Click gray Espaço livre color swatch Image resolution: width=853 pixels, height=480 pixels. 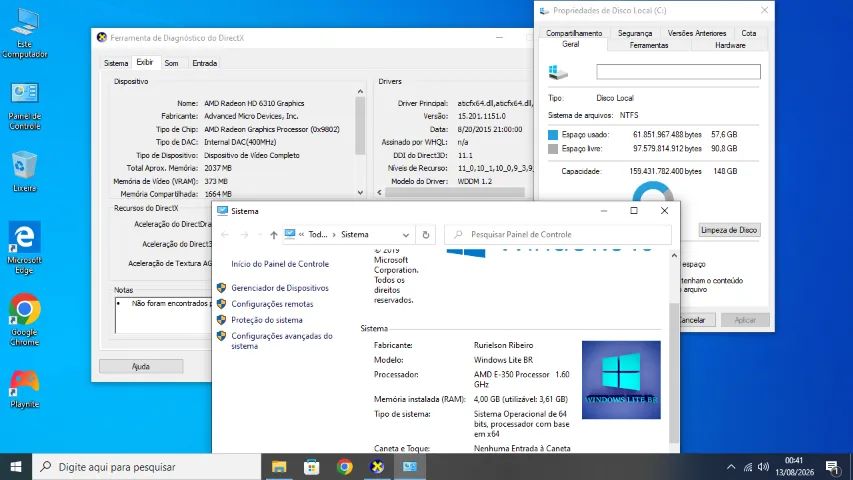point(553,149)
